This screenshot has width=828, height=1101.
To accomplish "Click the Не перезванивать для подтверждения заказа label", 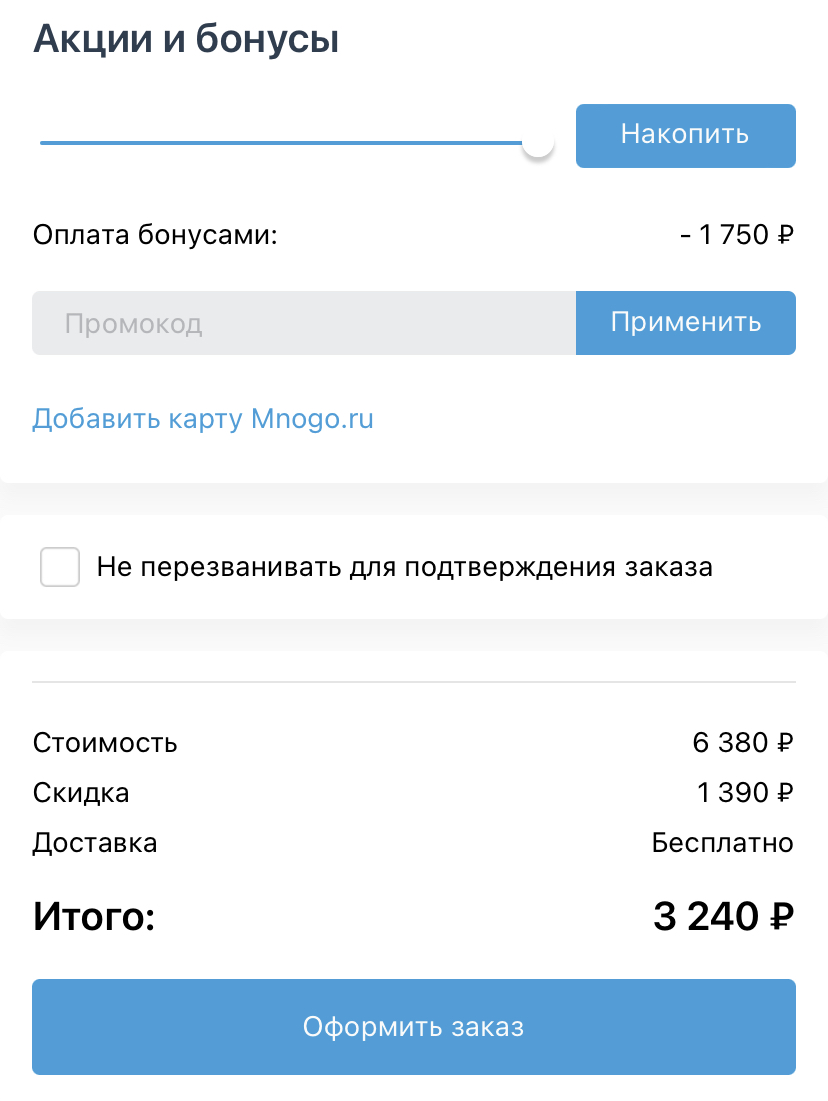I will point(405,567).
